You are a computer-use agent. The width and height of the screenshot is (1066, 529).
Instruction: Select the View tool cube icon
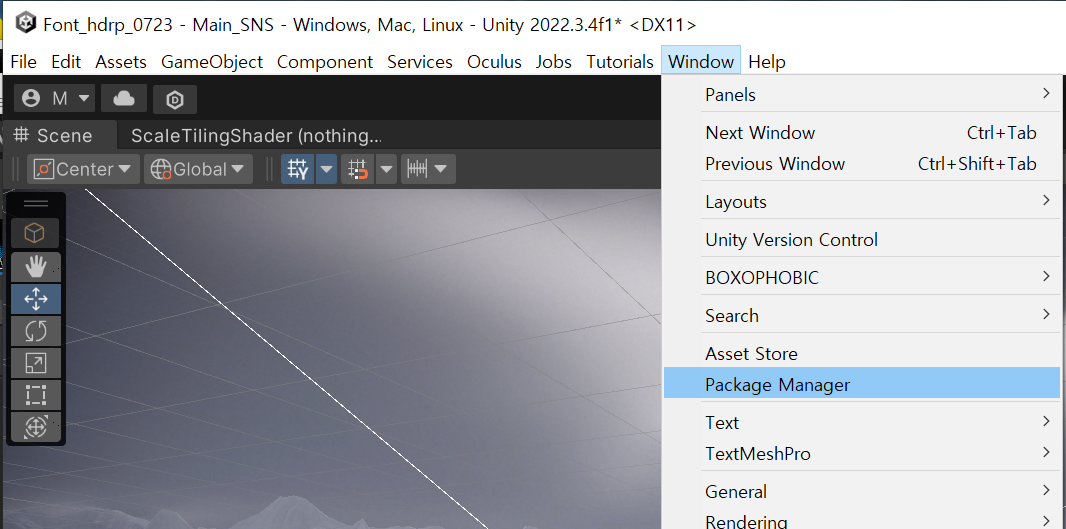pyautogui.click(x=35, y=233)
